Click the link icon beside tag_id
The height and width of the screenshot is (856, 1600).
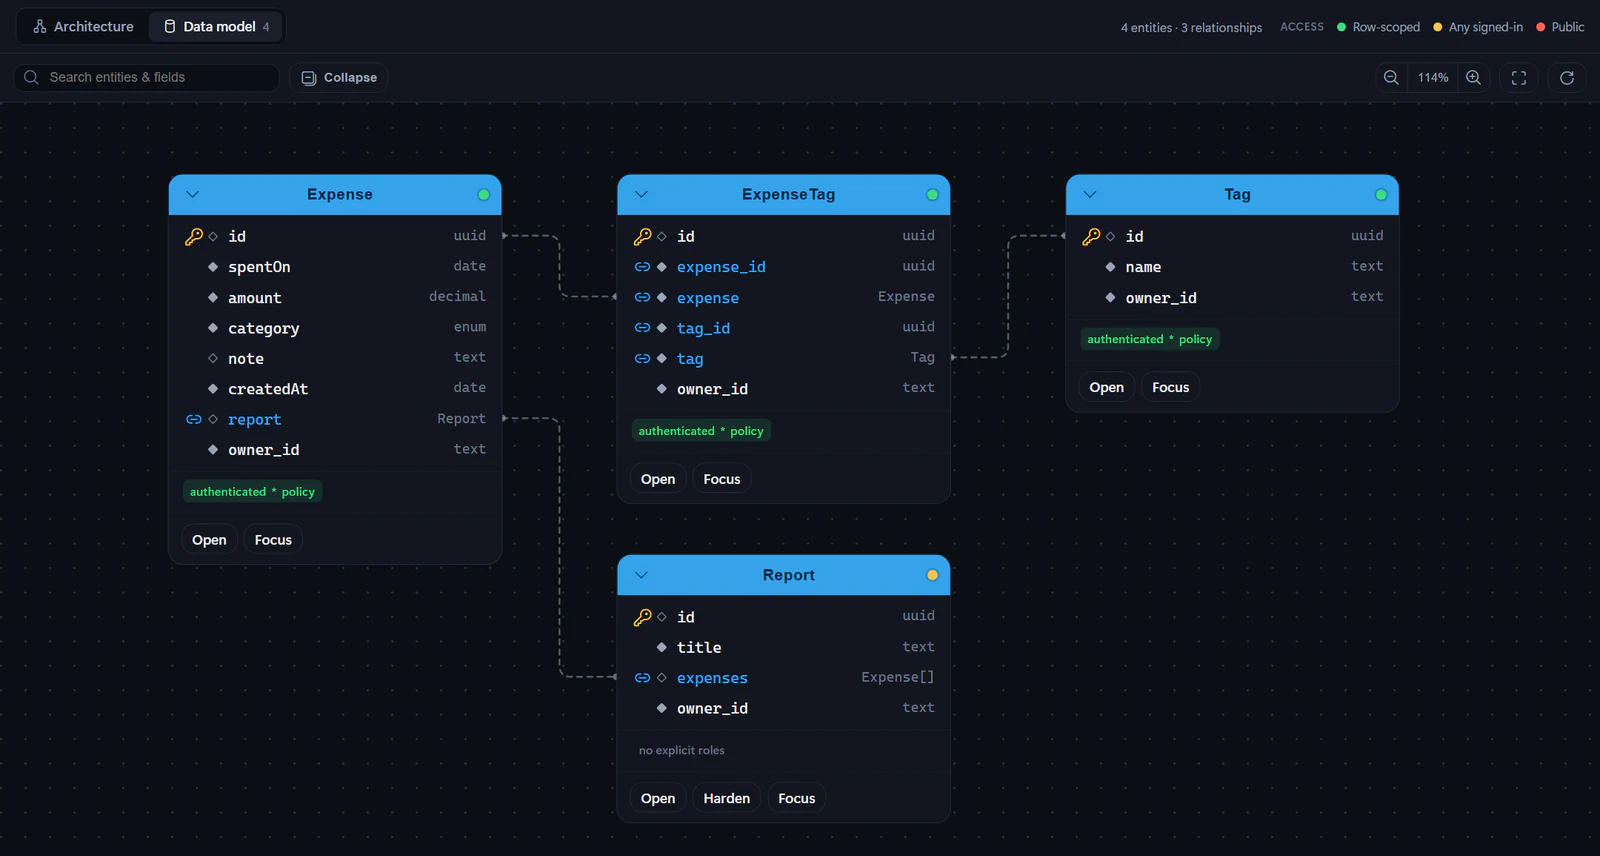(643, 328)
